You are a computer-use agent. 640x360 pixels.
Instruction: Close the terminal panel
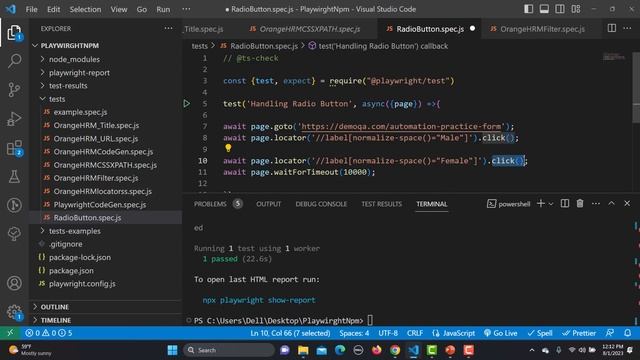coord(627,203)
